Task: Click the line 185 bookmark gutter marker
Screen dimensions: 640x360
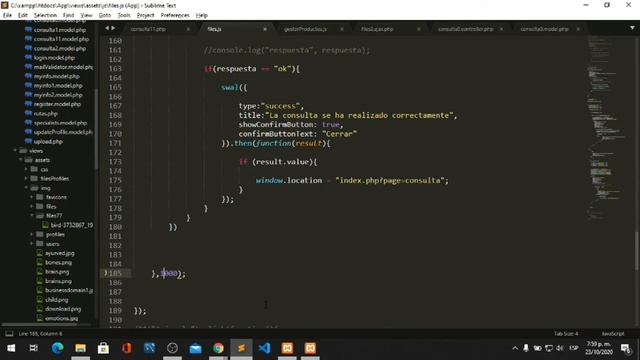Action: coord(106,273)
